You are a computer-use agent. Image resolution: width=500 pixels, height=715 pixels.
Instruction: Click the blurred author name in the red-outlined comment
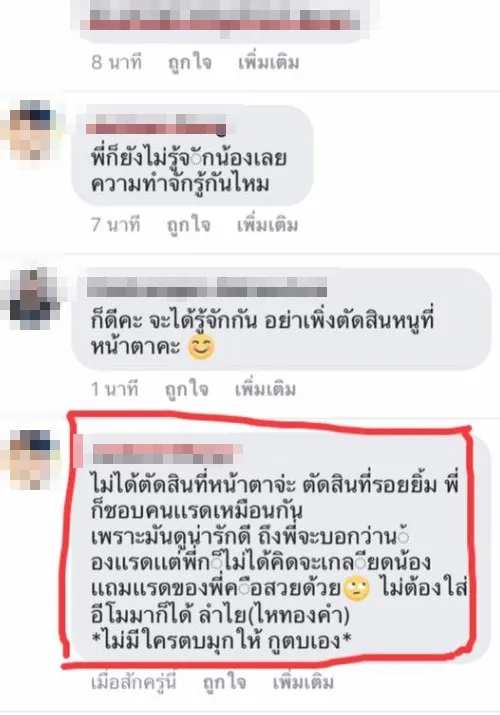click(x=166, y=453)
